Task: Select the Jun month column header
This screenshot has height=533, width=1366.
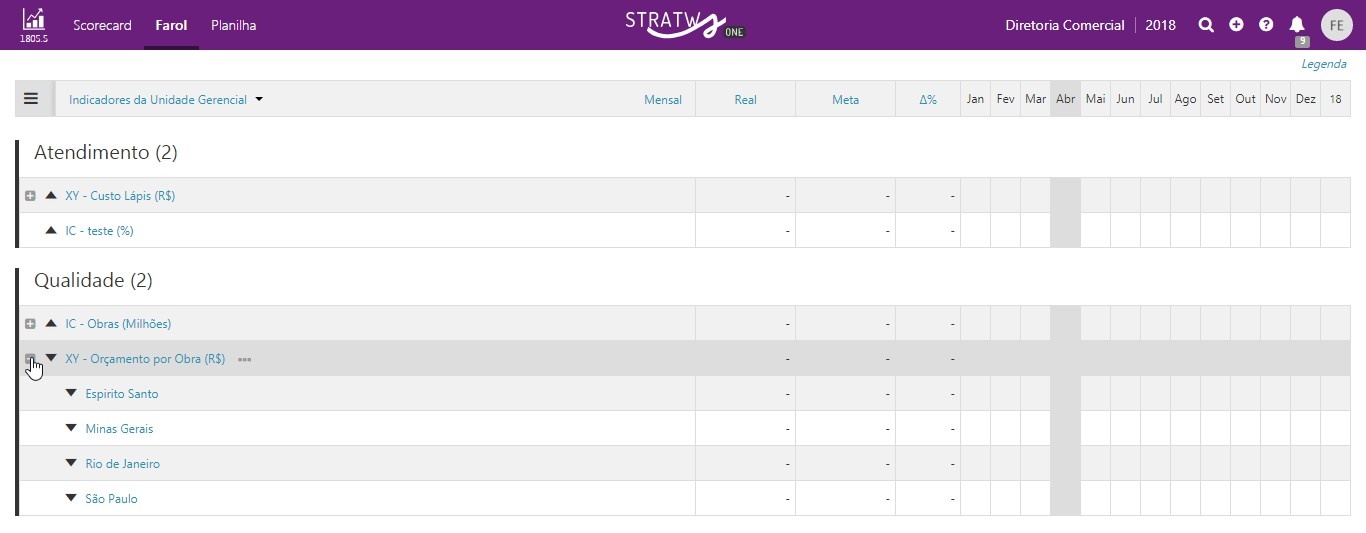Action: coord(1125,99)
